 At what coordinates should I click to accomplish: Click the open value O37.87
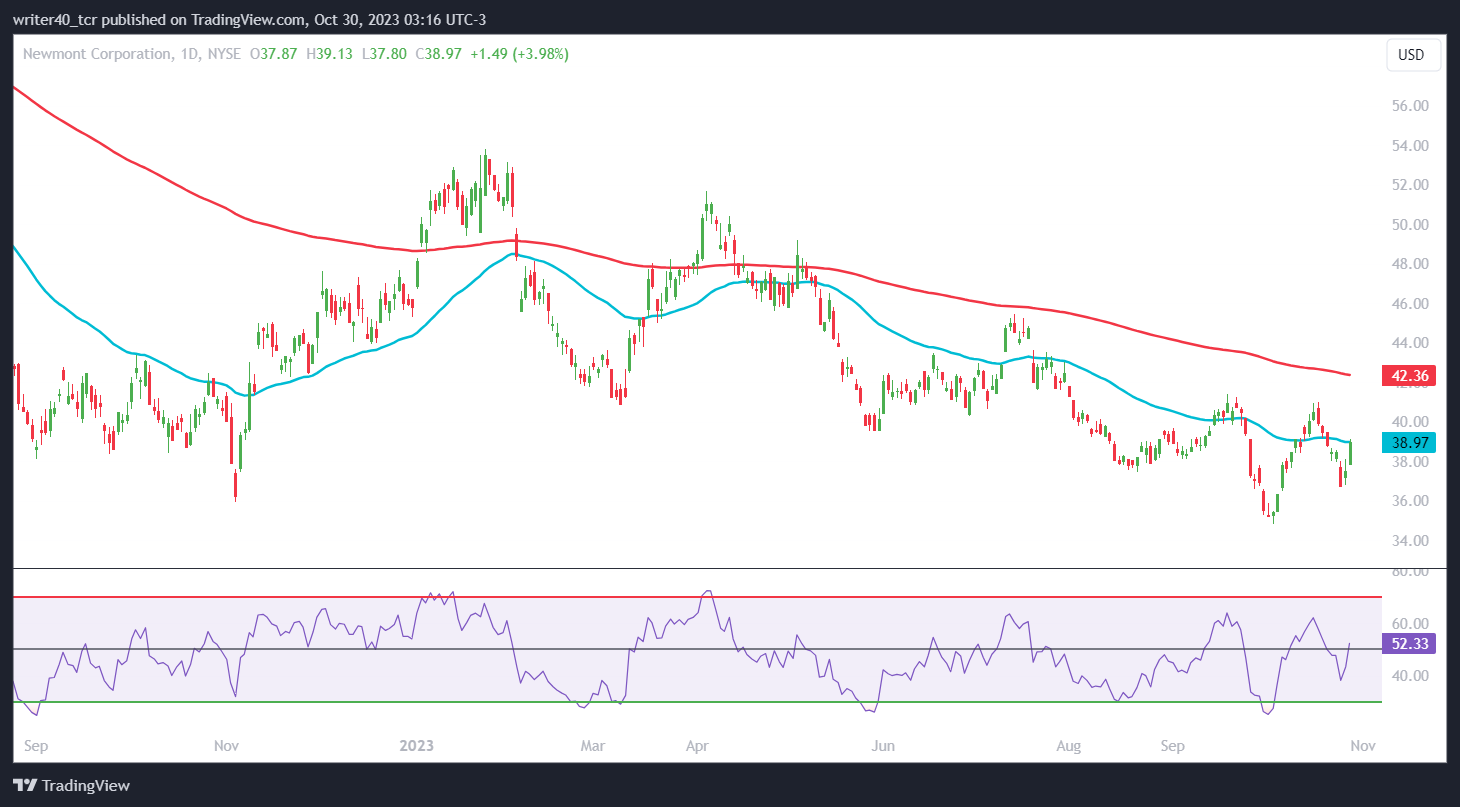click(x=272, y=54)
